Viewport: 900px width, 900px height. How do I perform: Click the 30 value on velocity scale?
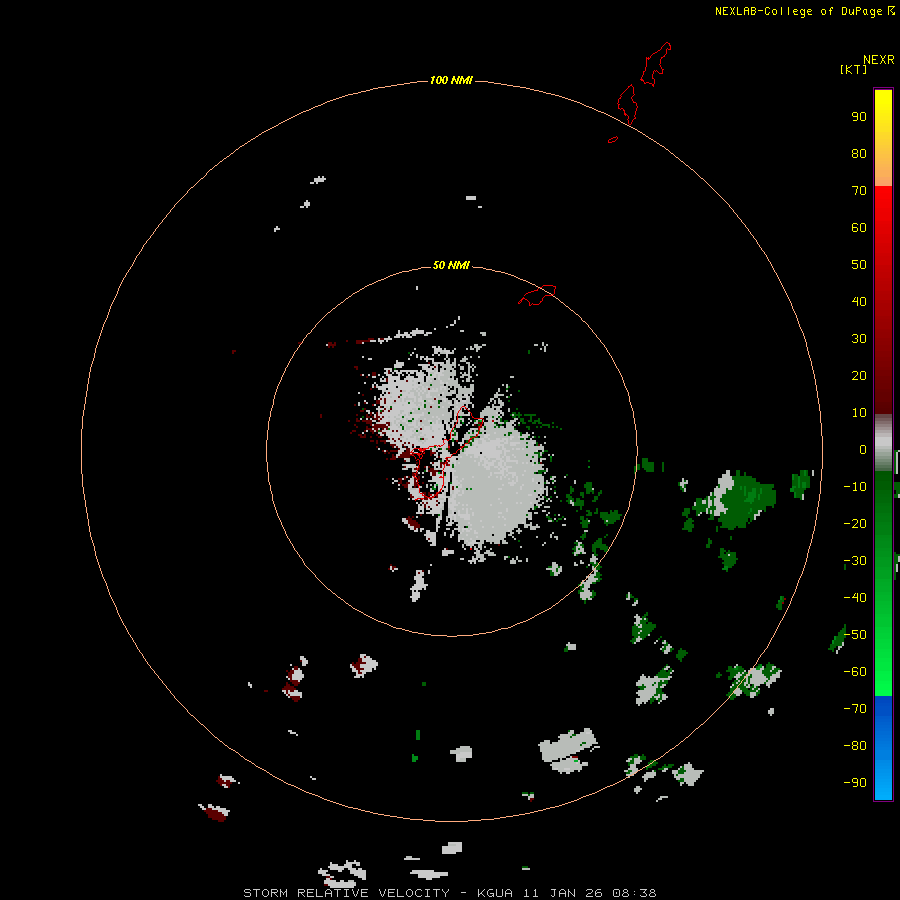point(859,339)
